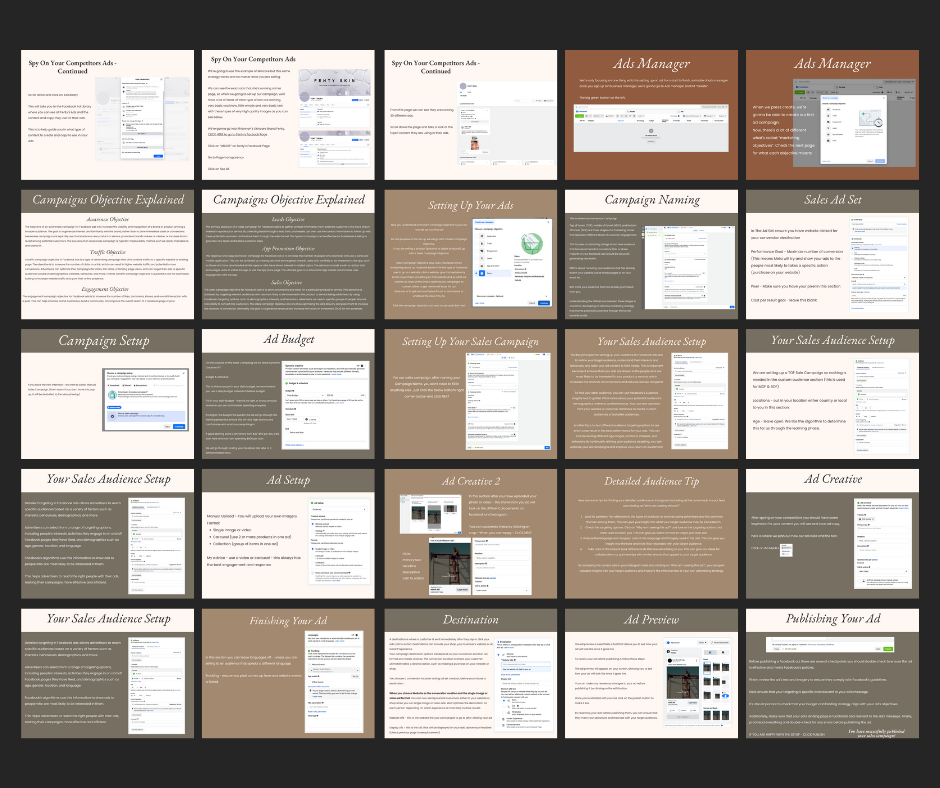The image size is (940, 788).
Task: Click the Leads Objective heading
Action: click(288, 217)
